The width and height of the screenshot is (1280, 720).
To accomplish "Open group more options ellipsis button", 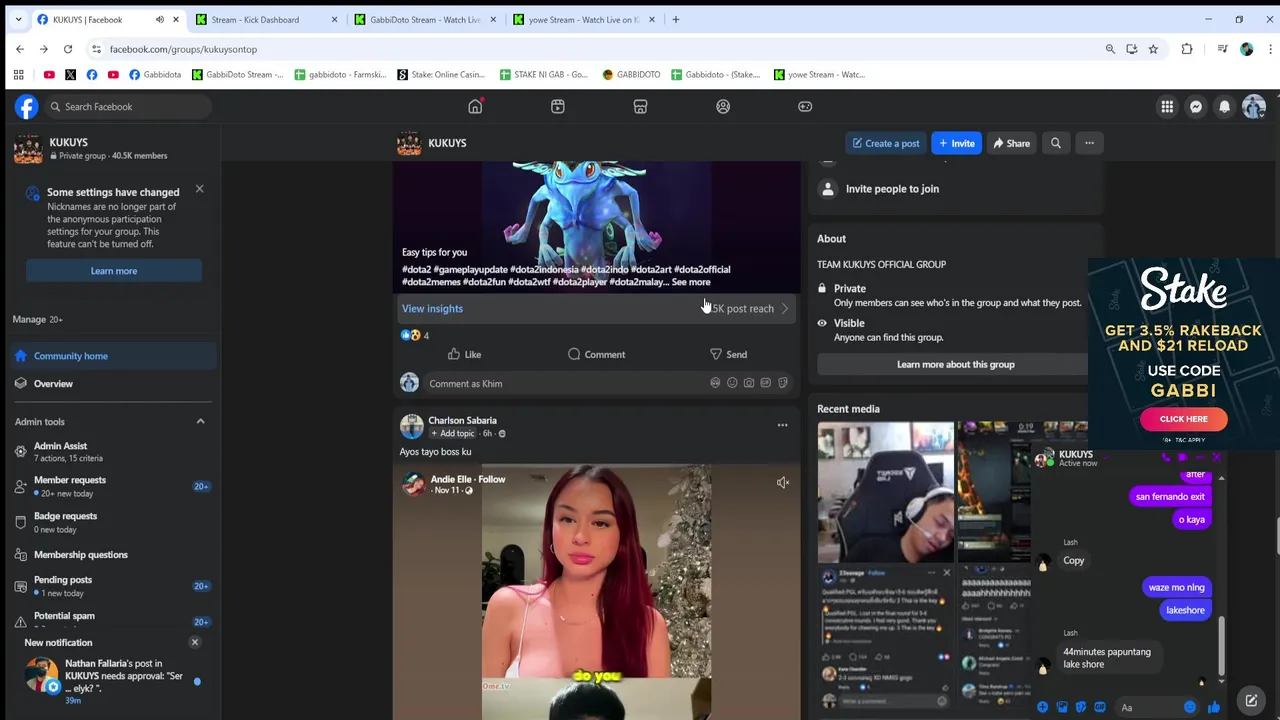I will point(1089,143).
